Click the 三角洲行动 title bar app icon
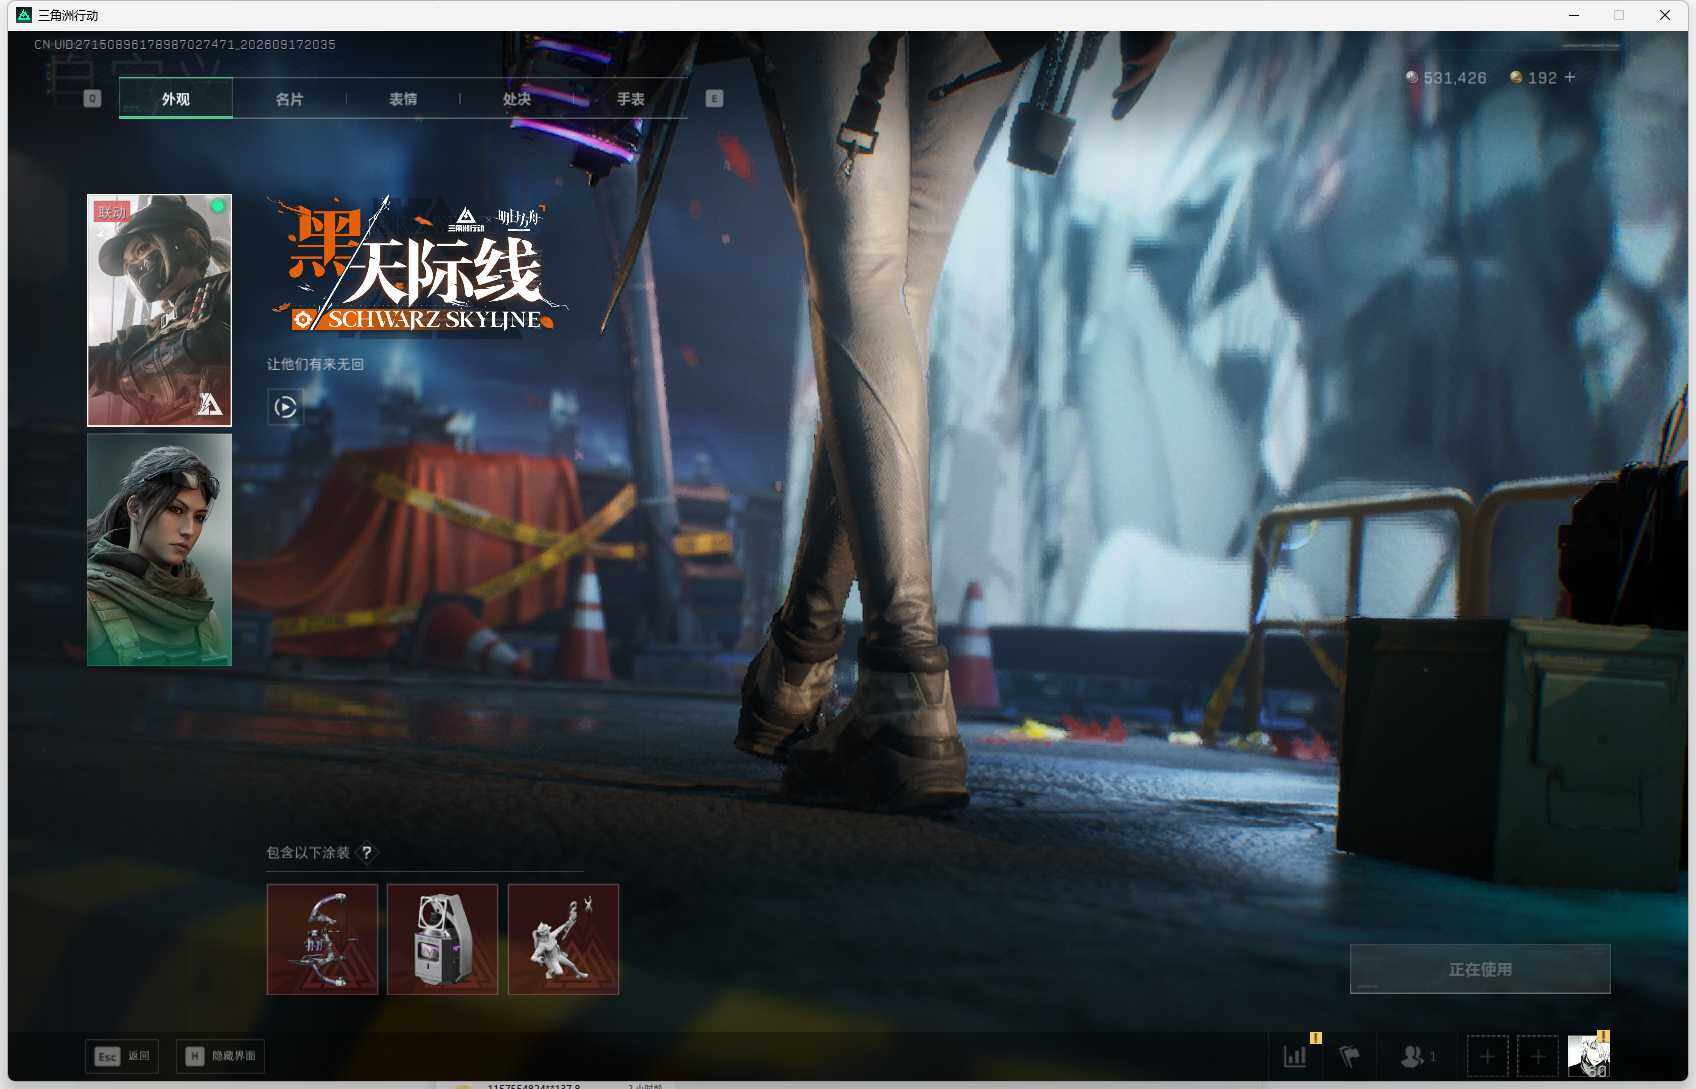The height and width of the screenshot is (1089, 1696). tap(24, 15)
